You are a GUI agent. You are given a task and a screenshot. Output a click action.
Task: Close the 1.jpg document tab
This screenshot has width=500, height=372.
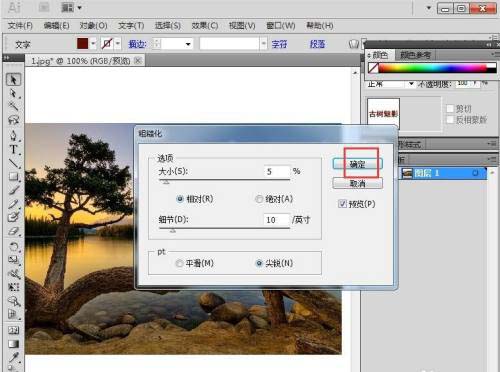(138, 61)
